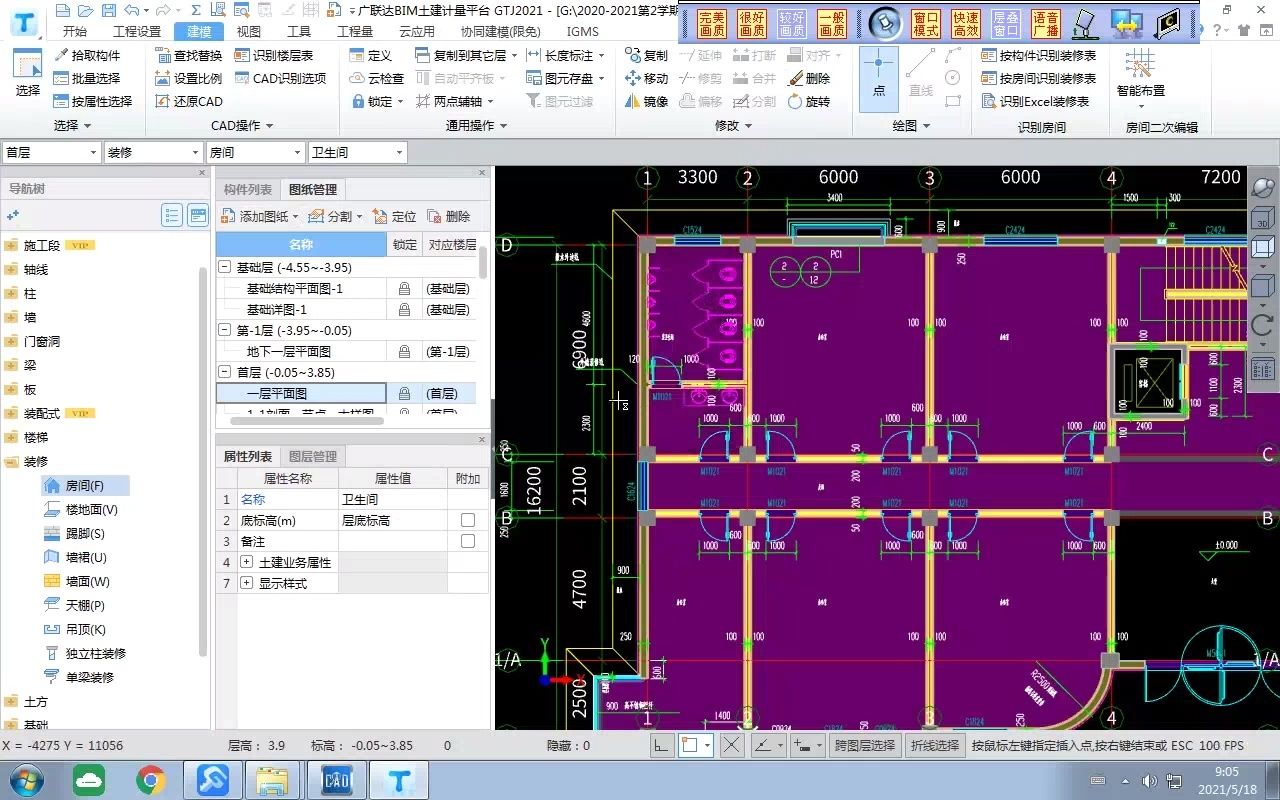Toggle lock for 基础详图-1 drawing
The image size is (1280, 800).
[404, 309]
